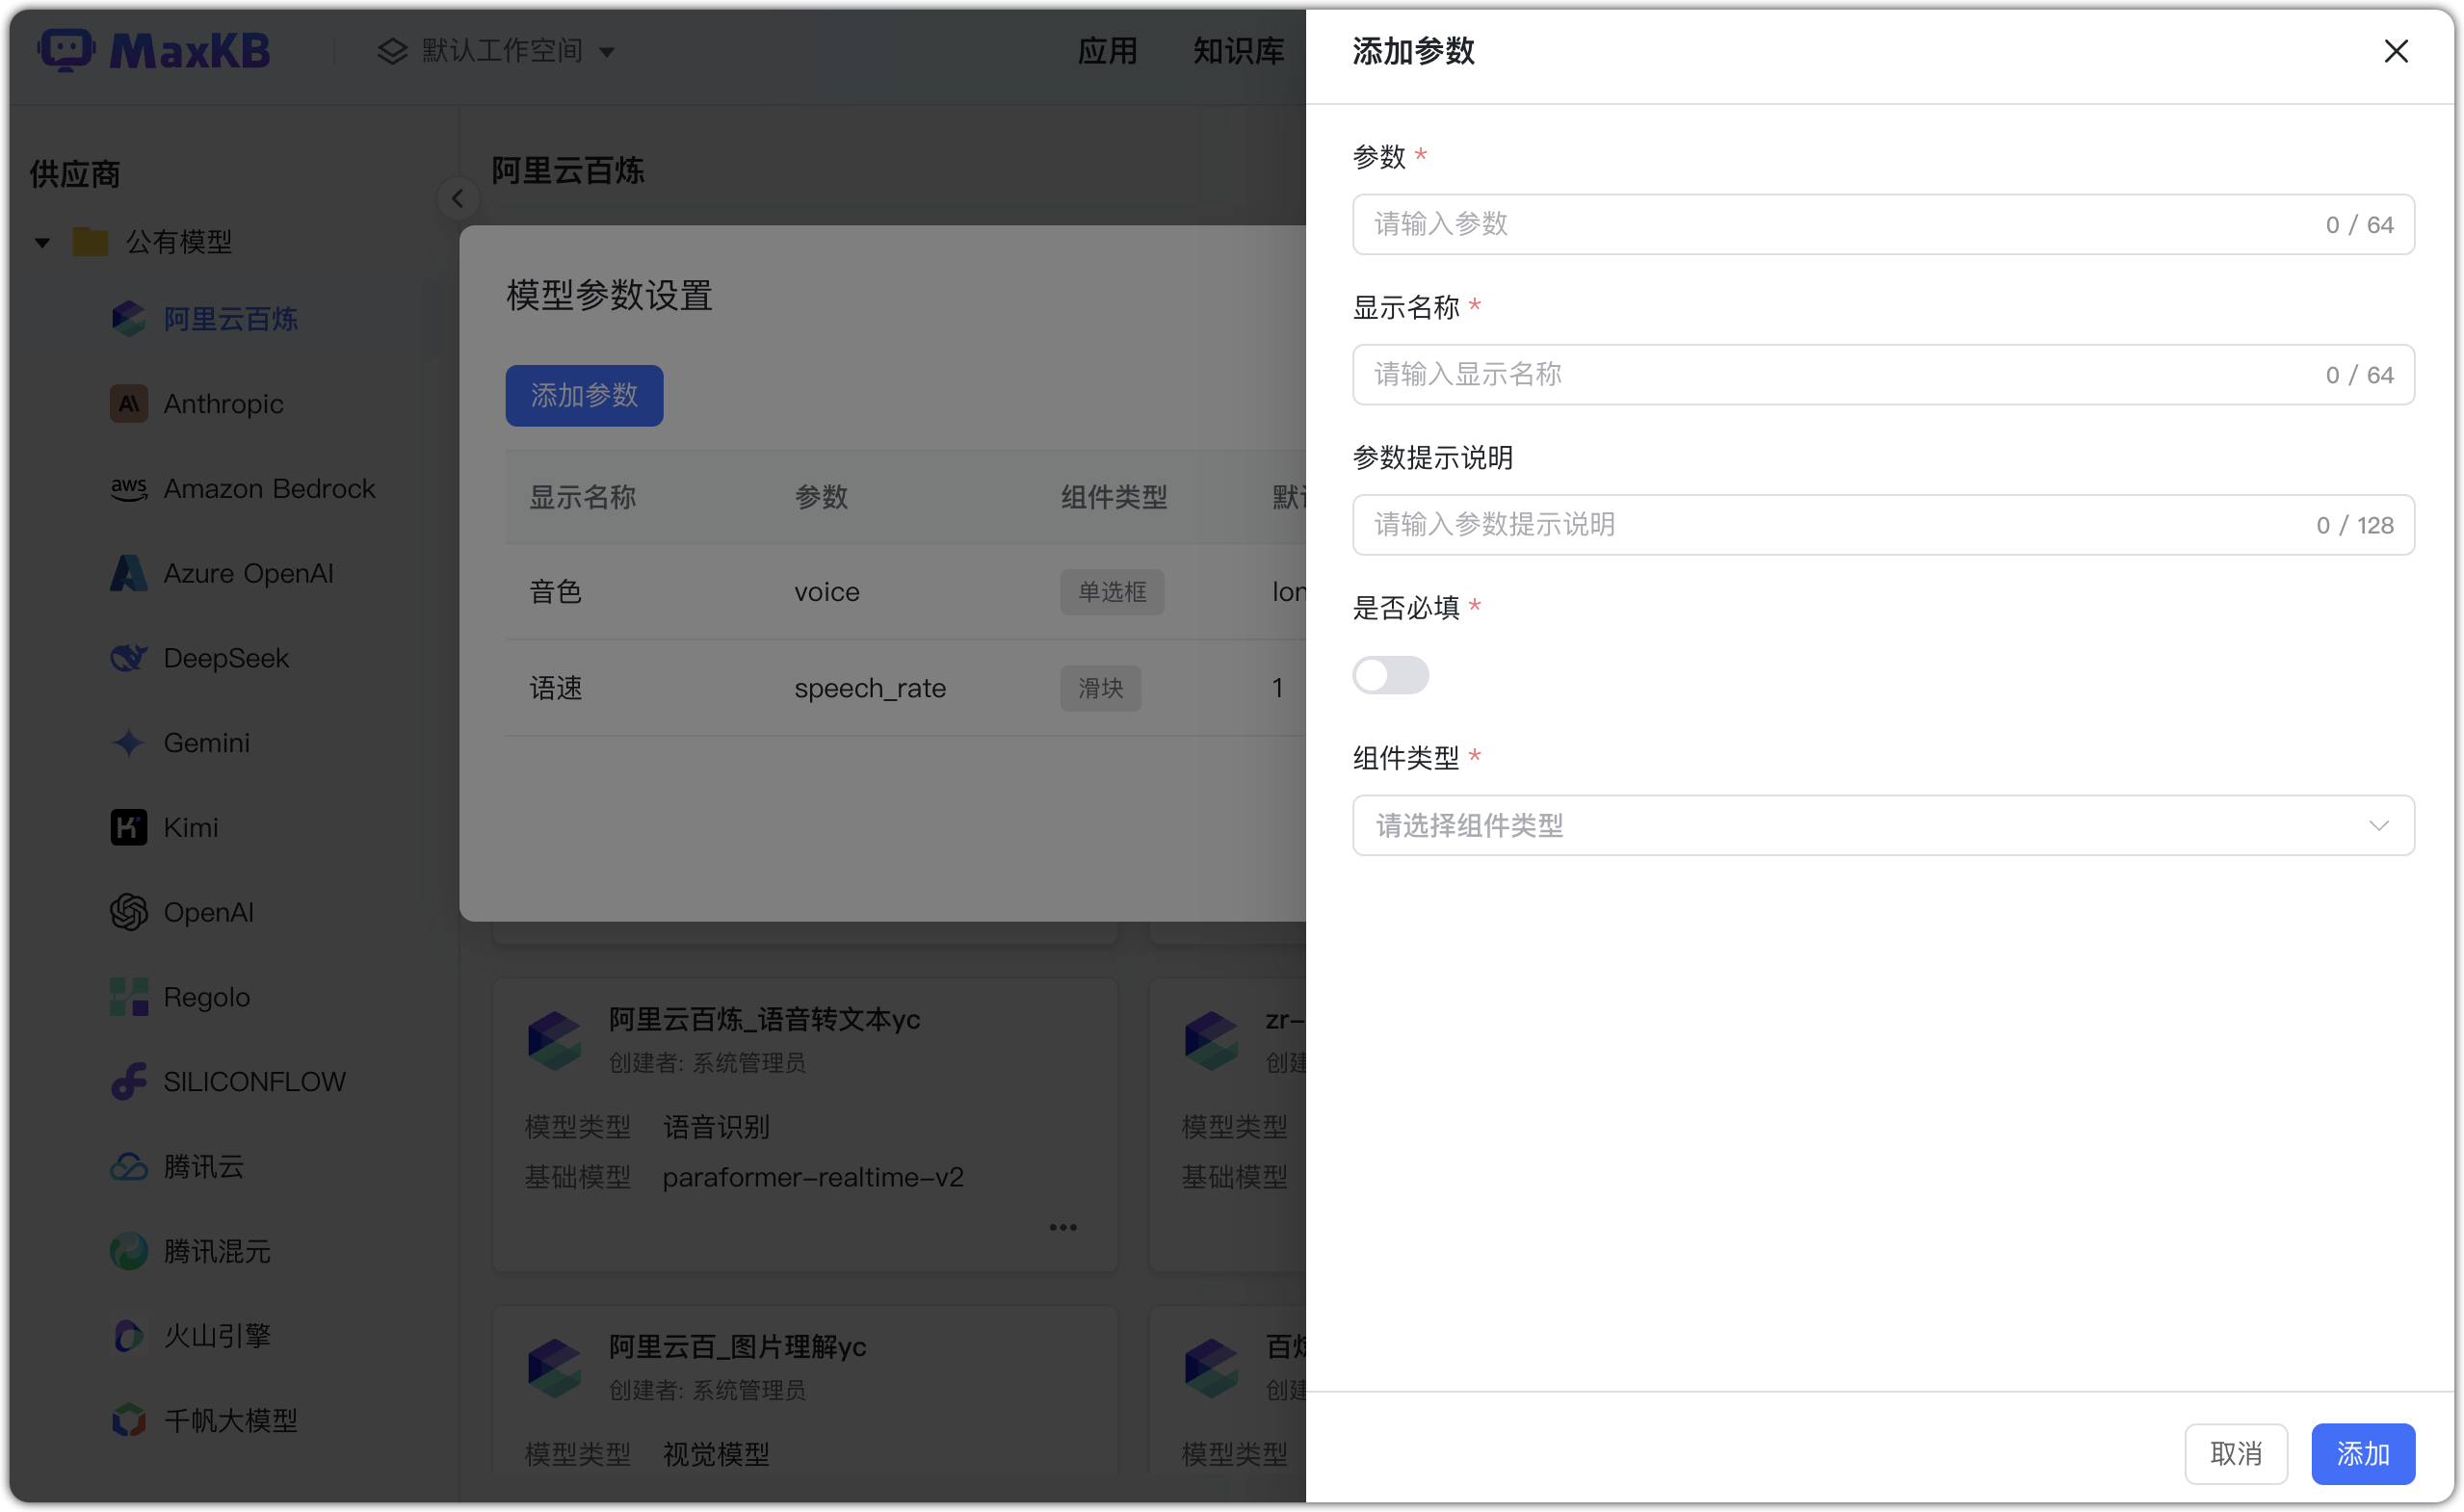Viewport: 2464px width, 1512px height.
Task: Select the DeepSeek whale icon
Action: coord(129,658)
